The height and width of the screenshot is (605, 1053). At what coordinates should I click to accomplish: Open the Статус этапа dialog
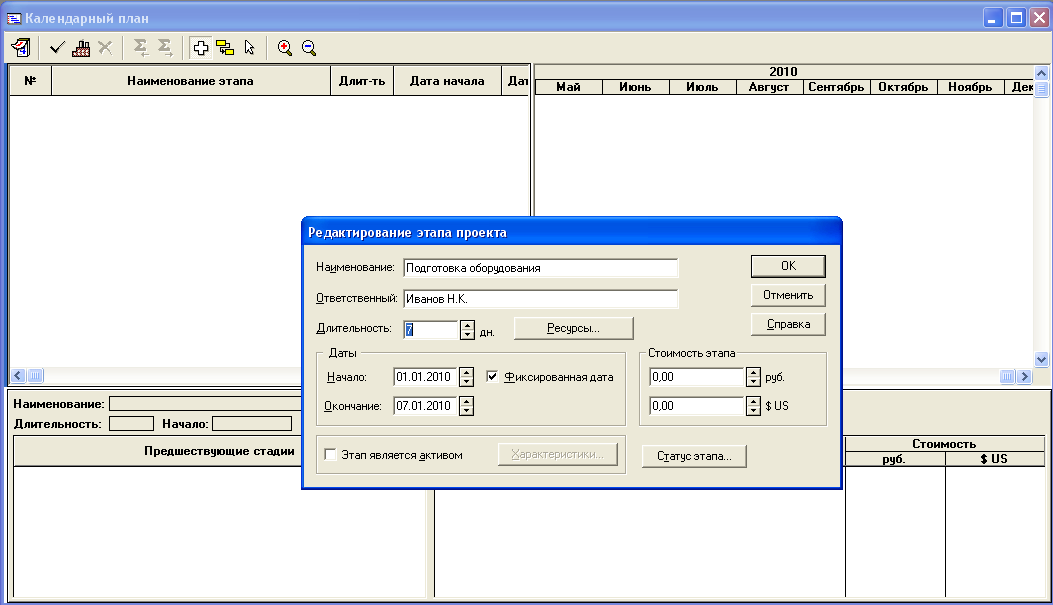pos(694,456)
